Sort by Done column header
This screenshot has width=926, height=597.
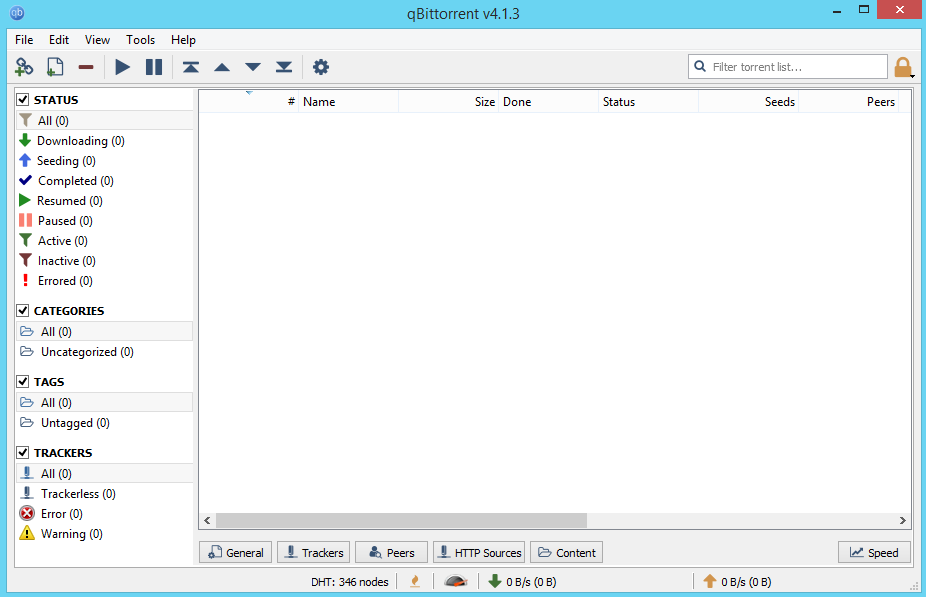(x=548, y=102)
